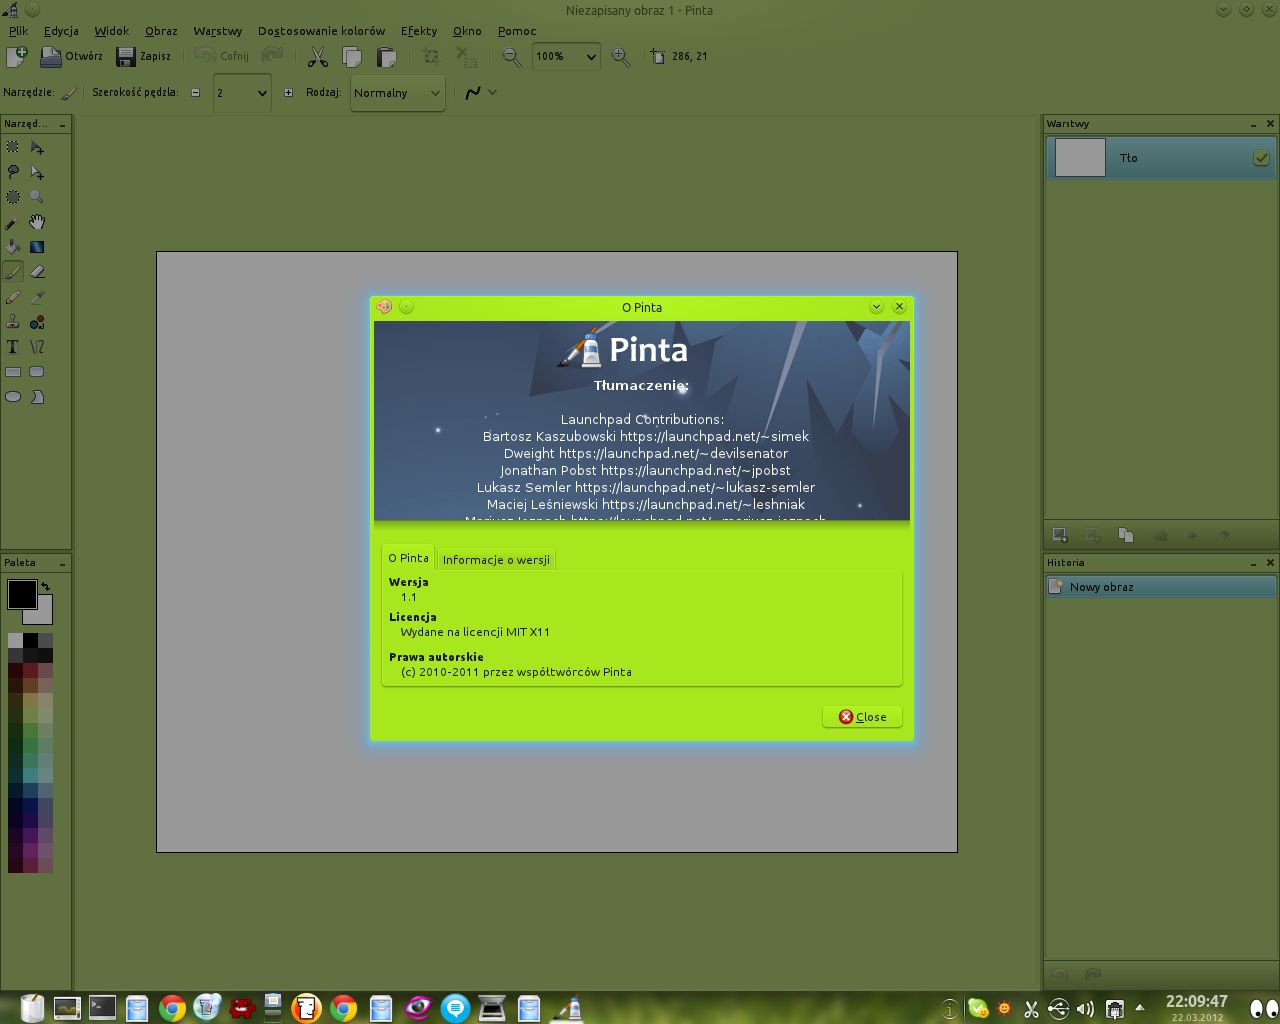Click the Close button in About dialog

(862, 717)
